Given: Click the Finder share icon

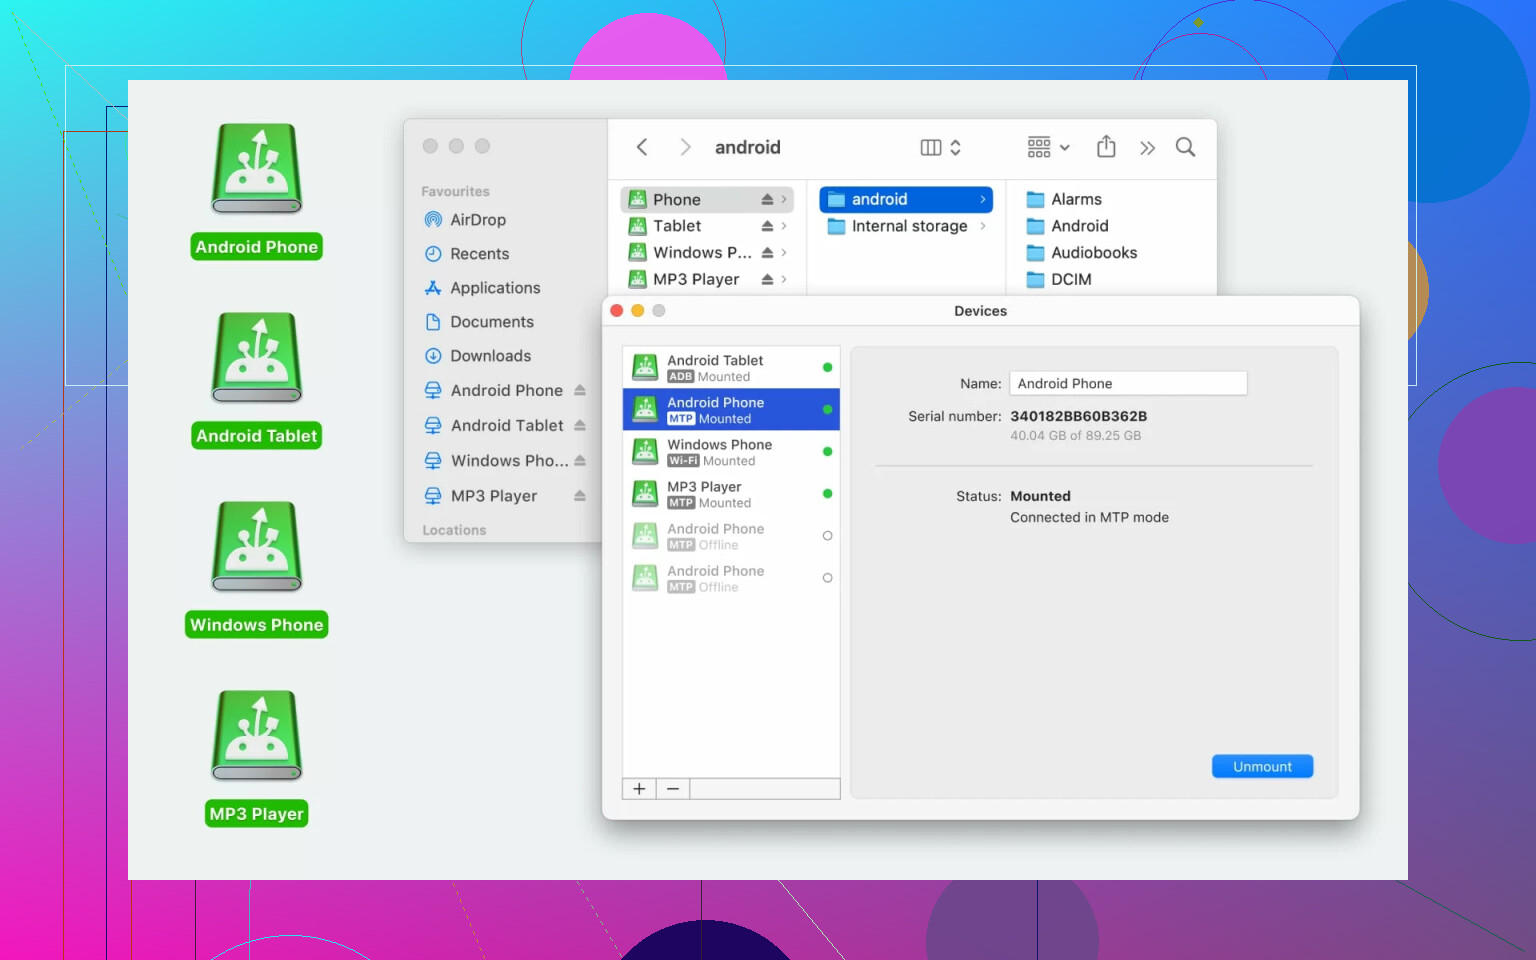Looking at the screenshot, I should pyautogui.click(x=1106, y=147).
